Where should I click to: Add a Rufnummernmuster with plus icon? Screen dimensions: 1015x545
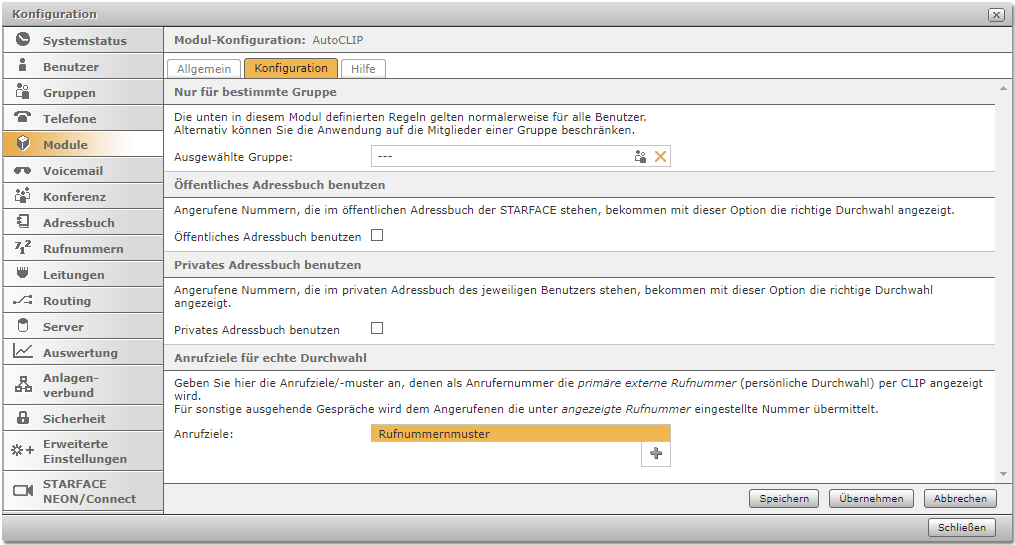(x=656, y=454)
